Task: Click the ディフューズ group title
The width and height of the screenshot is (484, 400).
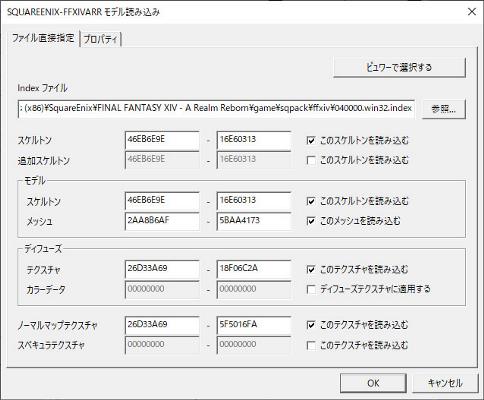Action: (x=43, y=249)
